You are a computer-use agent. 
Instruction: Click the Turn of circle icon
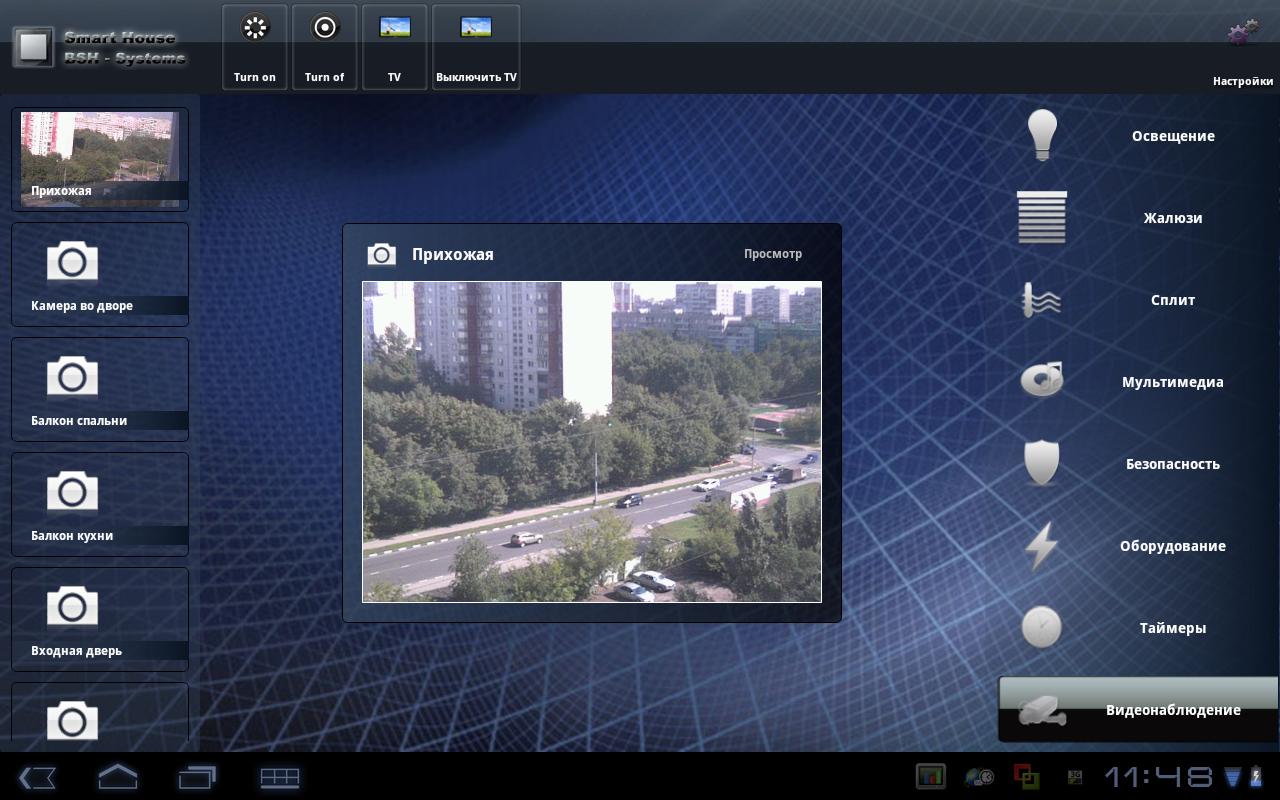[x=325, y=27]
